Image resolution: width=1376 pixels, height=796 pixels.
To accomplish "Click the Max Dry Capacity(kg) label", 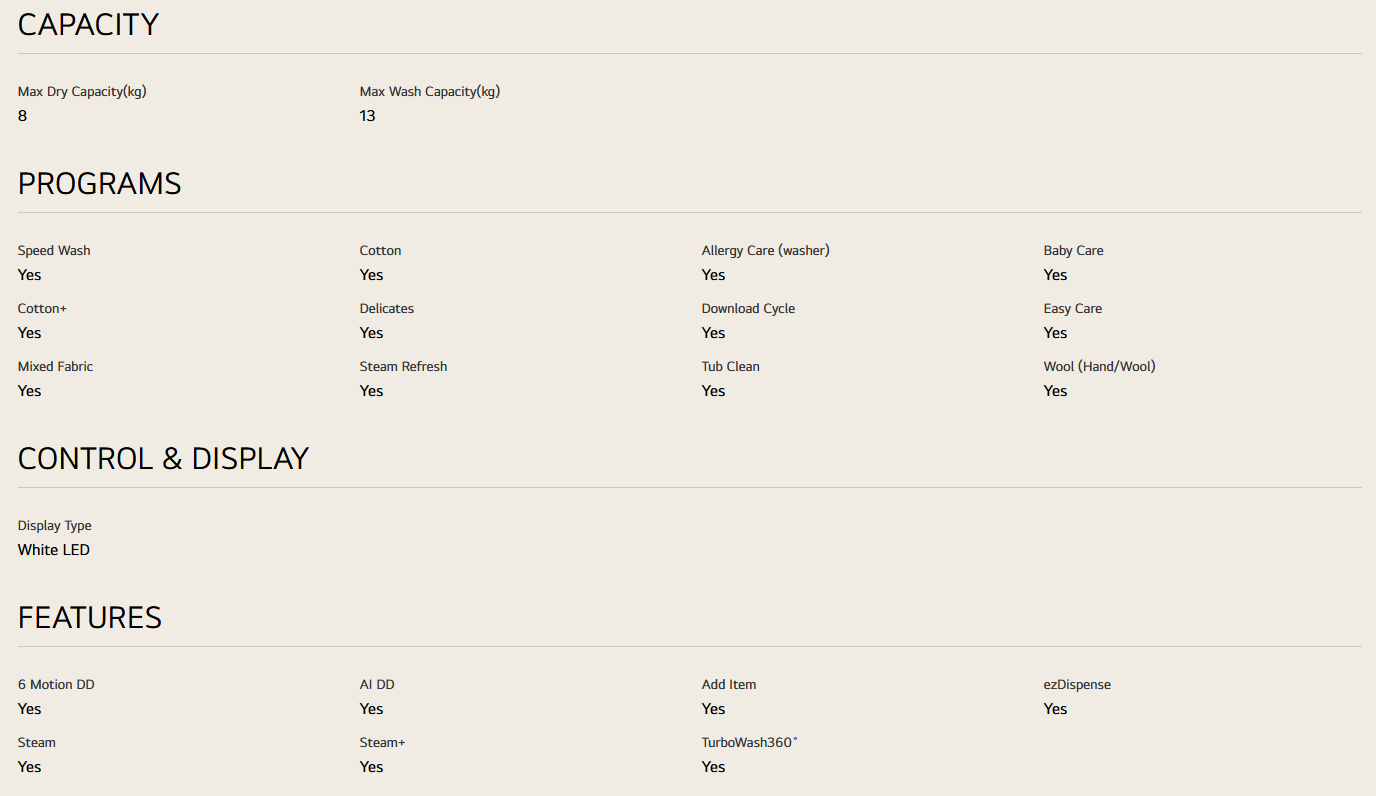I will (82, 92).
